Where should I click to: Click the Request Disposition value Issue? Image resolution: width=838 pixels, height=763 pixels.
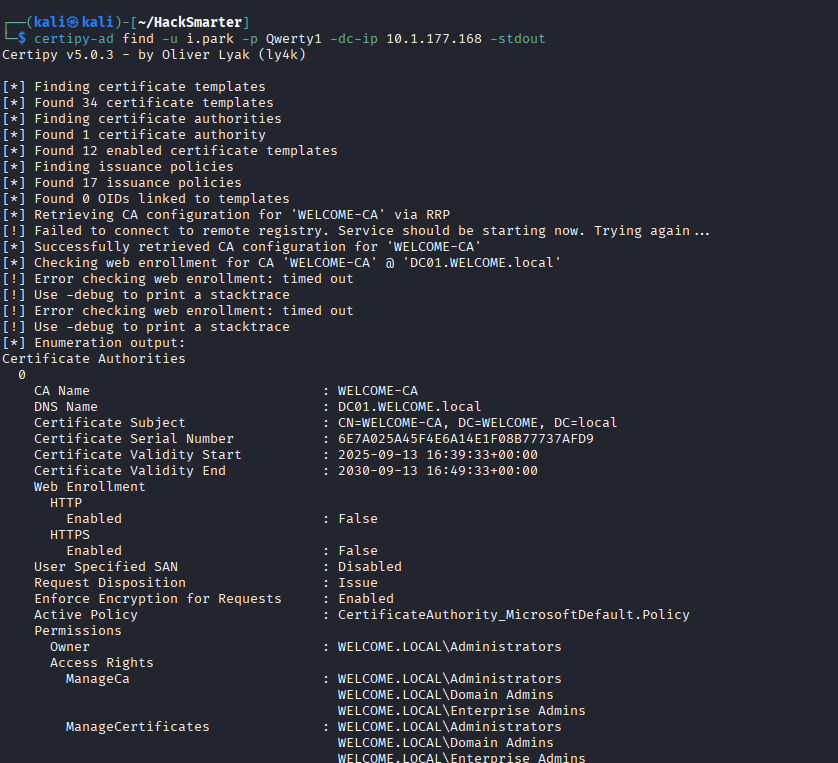357,582
